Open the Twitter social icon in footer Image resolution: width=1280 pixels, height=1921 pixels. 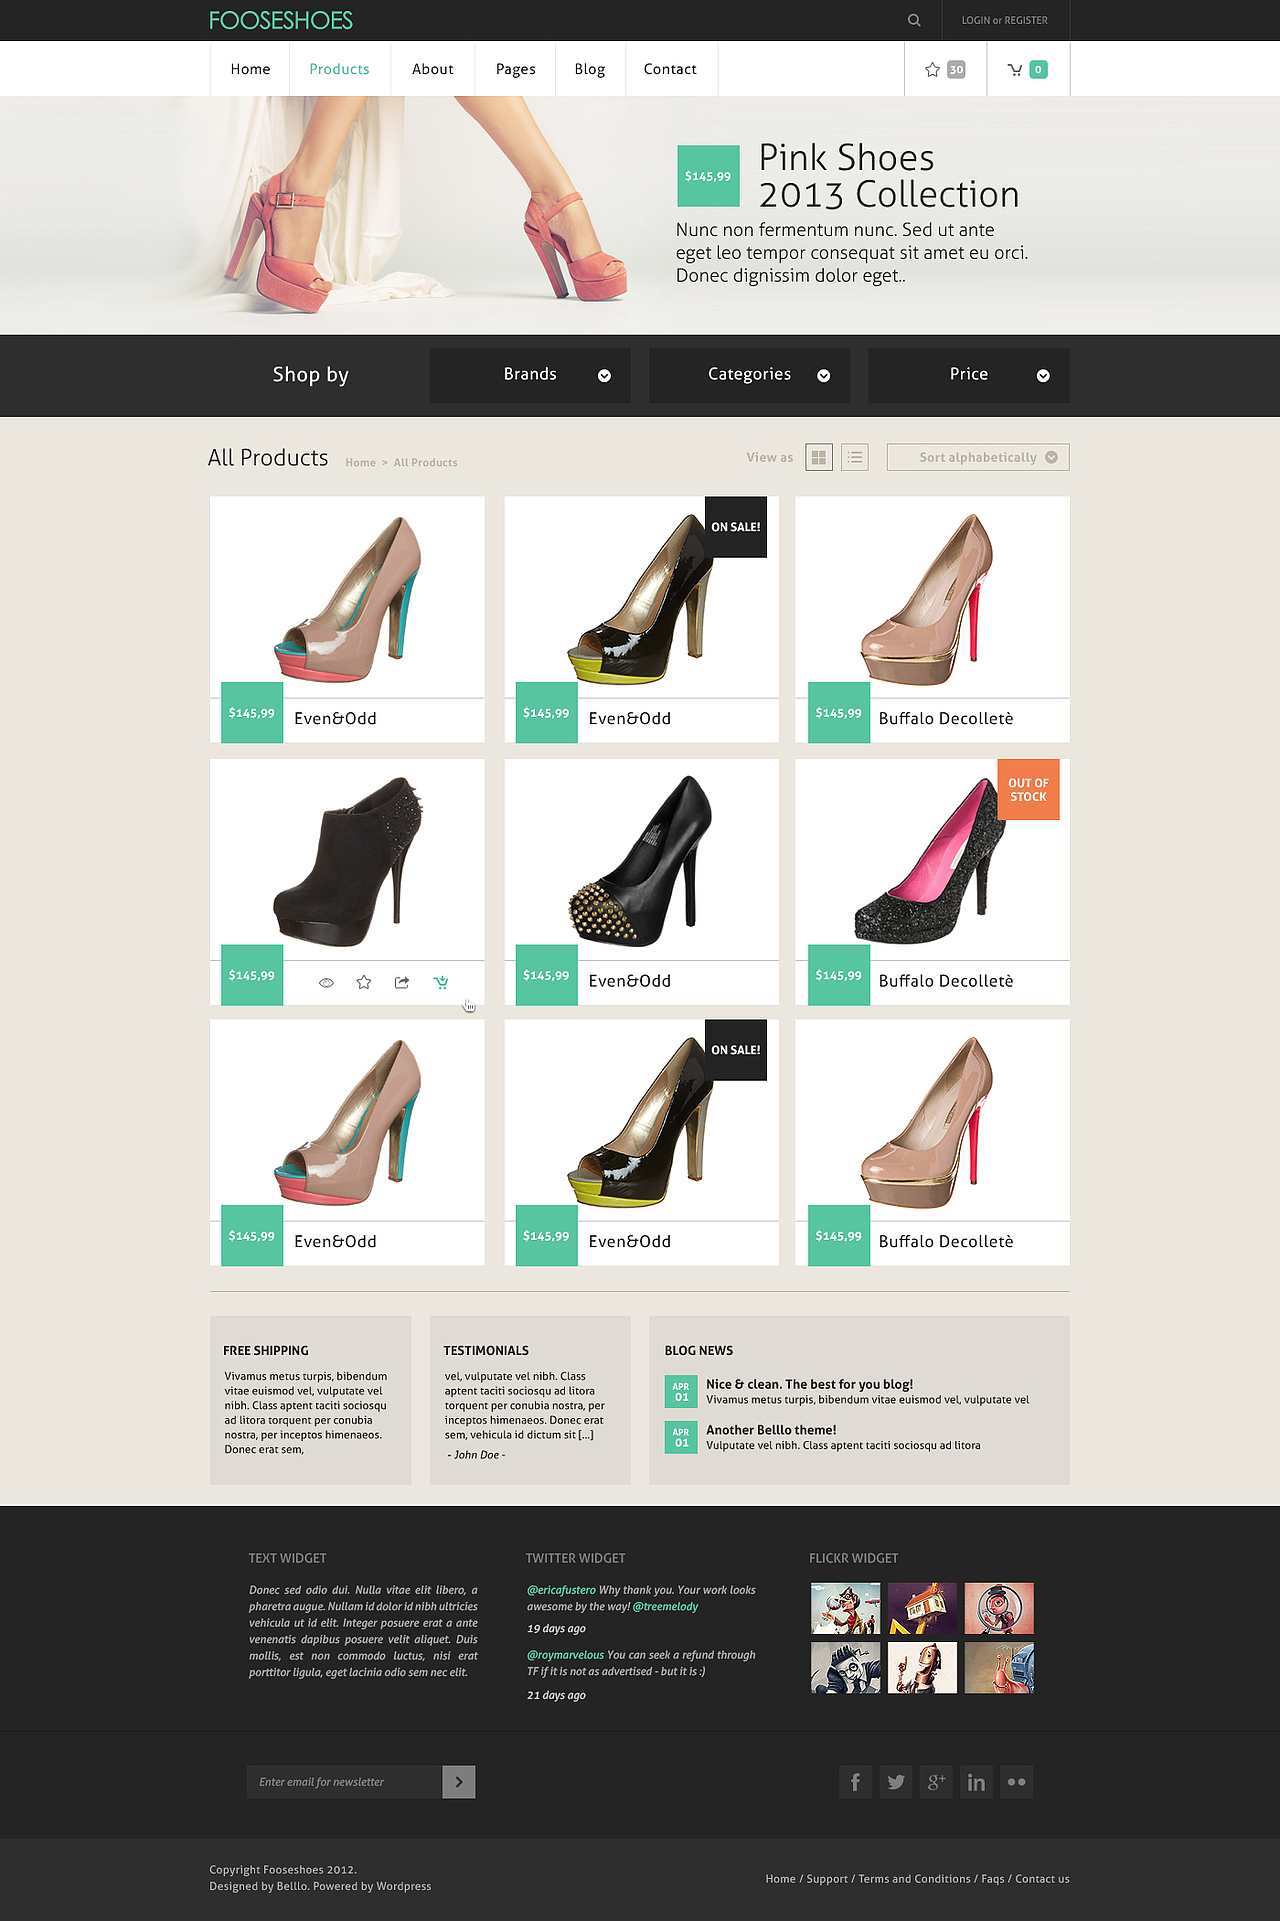pyautogui.click(x=896, y=1782)
